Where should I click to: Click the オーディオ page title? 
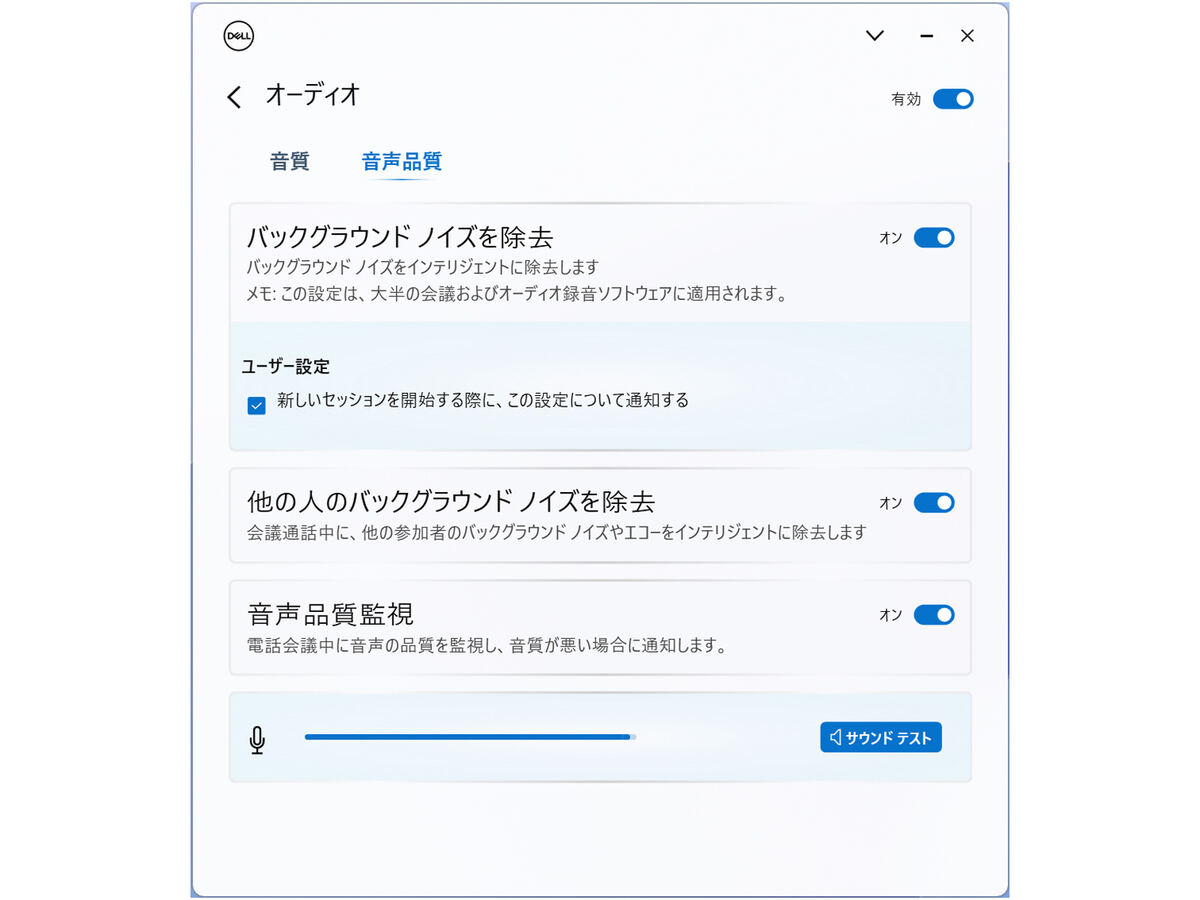(312, 96)
